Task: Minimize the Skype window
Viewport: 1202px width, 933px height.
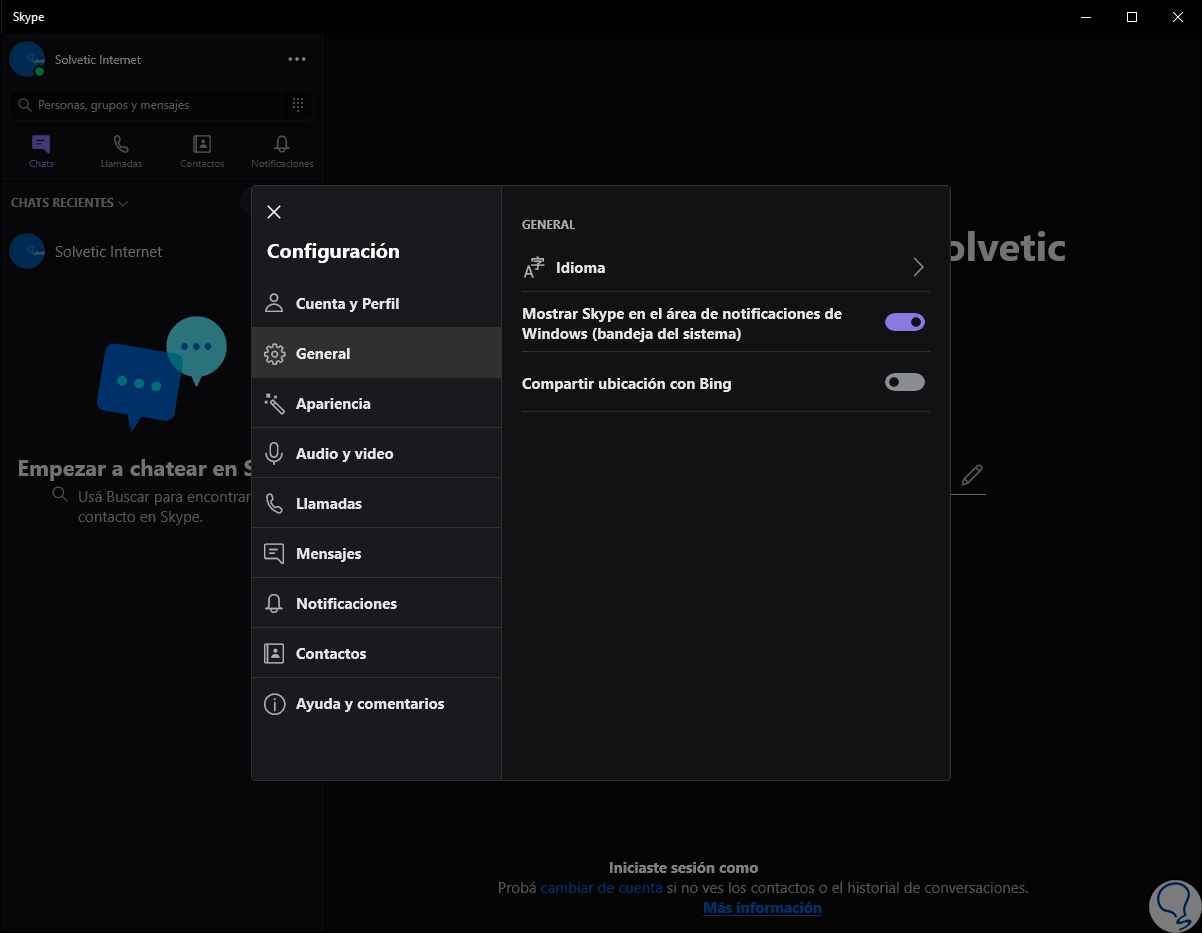Action: pyautogui.click(x=1087, y=17)
